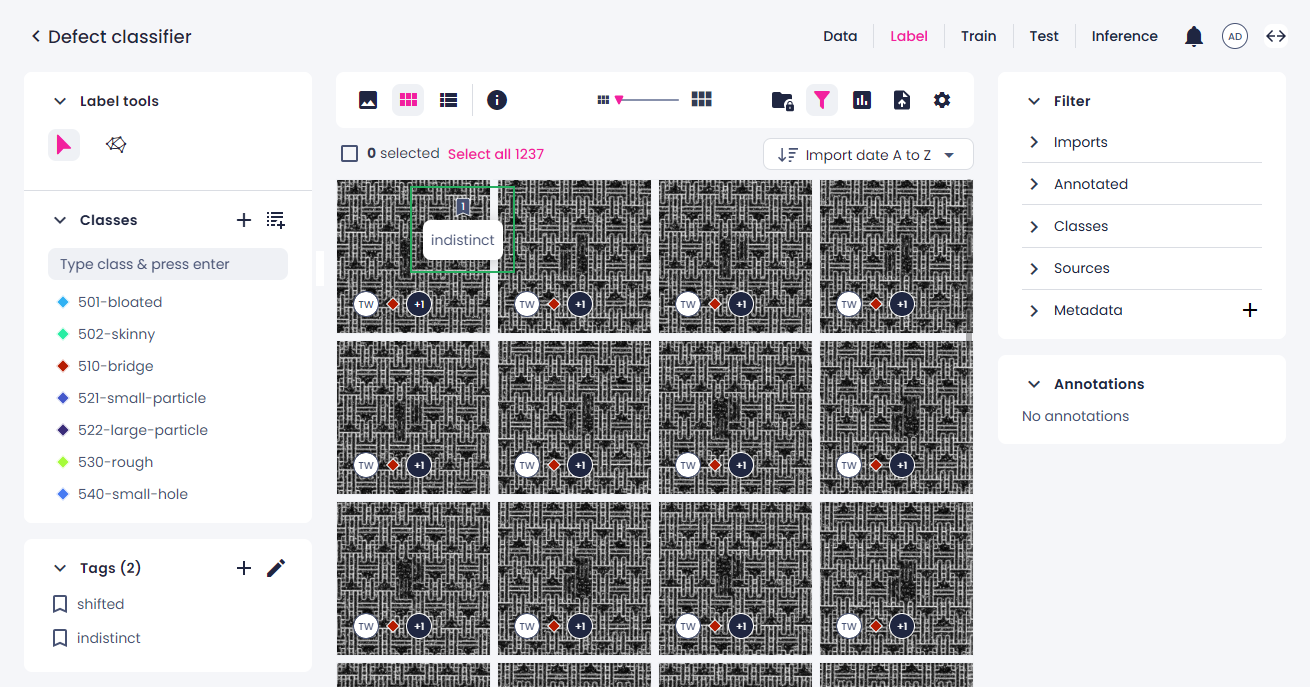Open the Data tab
The width and height of the screenshot is (1310, 687).
point(840,36)
